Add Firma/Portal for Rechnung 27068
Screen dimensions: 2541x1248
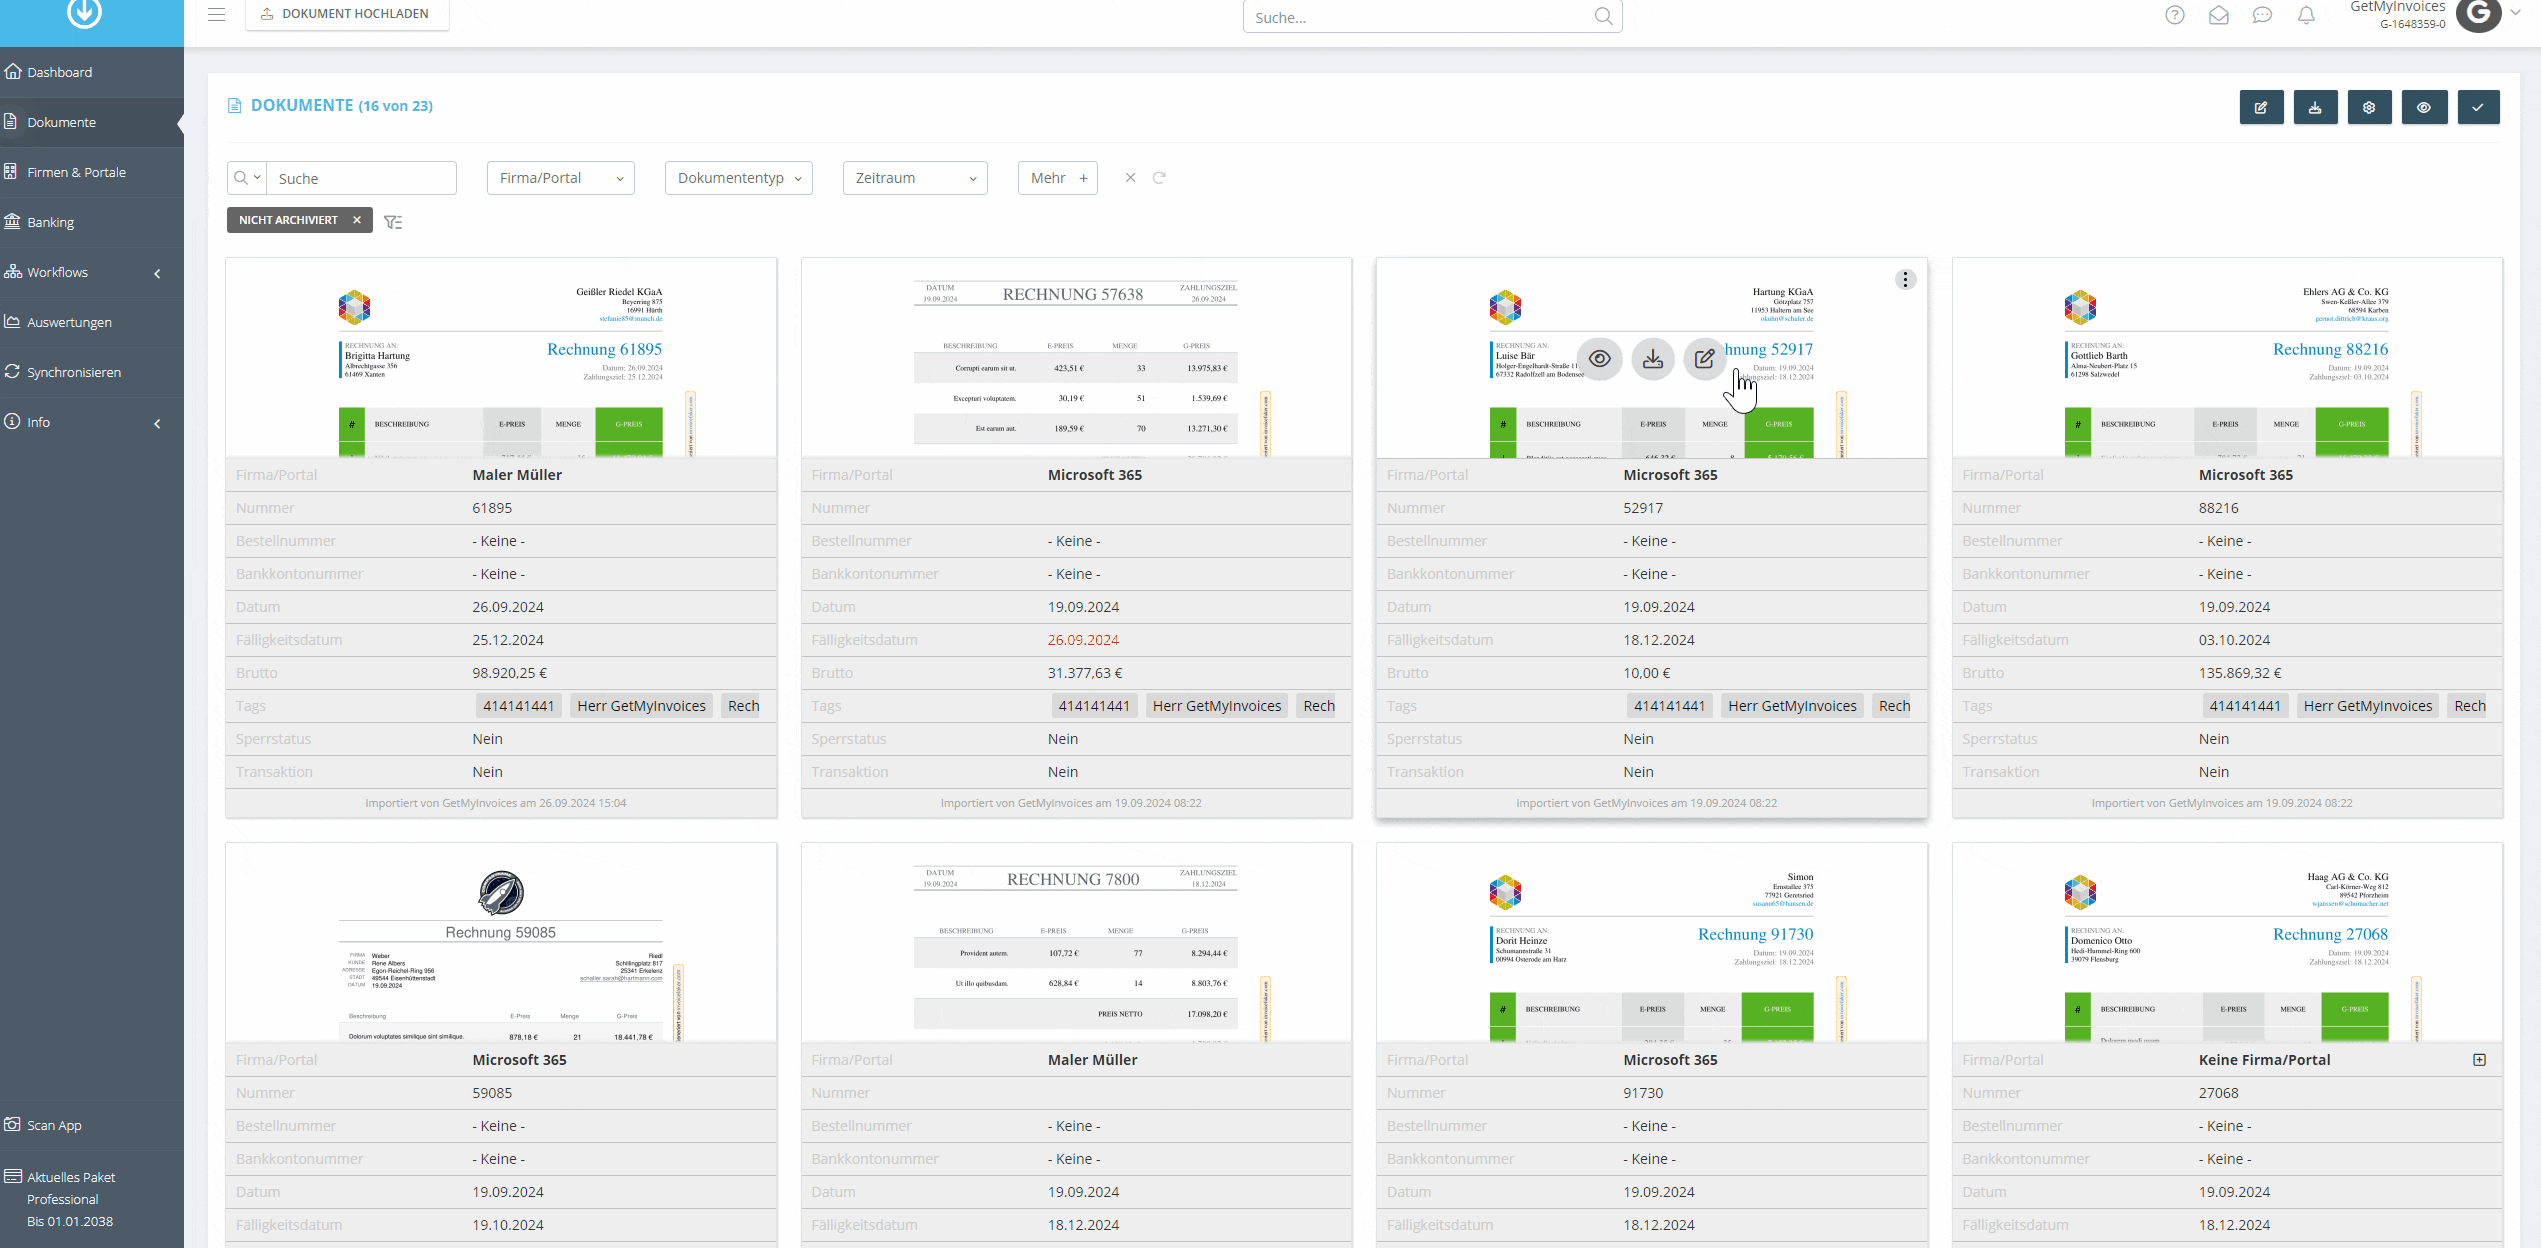[2479, 1059]
